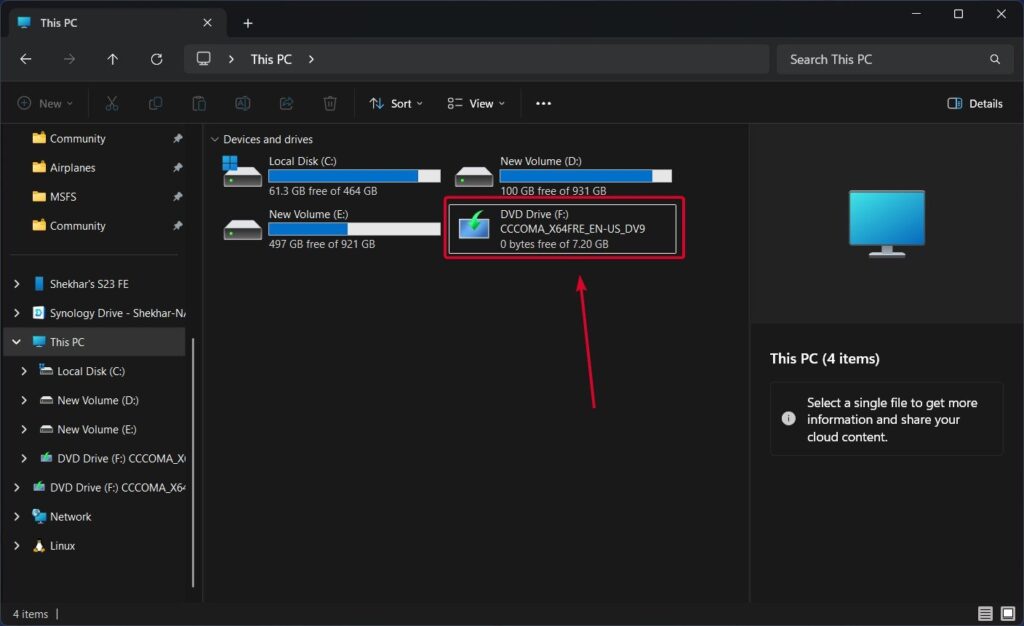Switch to large thumbnails view from the status bar
Viewport: 1024px width, 626px height.
click(1008, 613)
